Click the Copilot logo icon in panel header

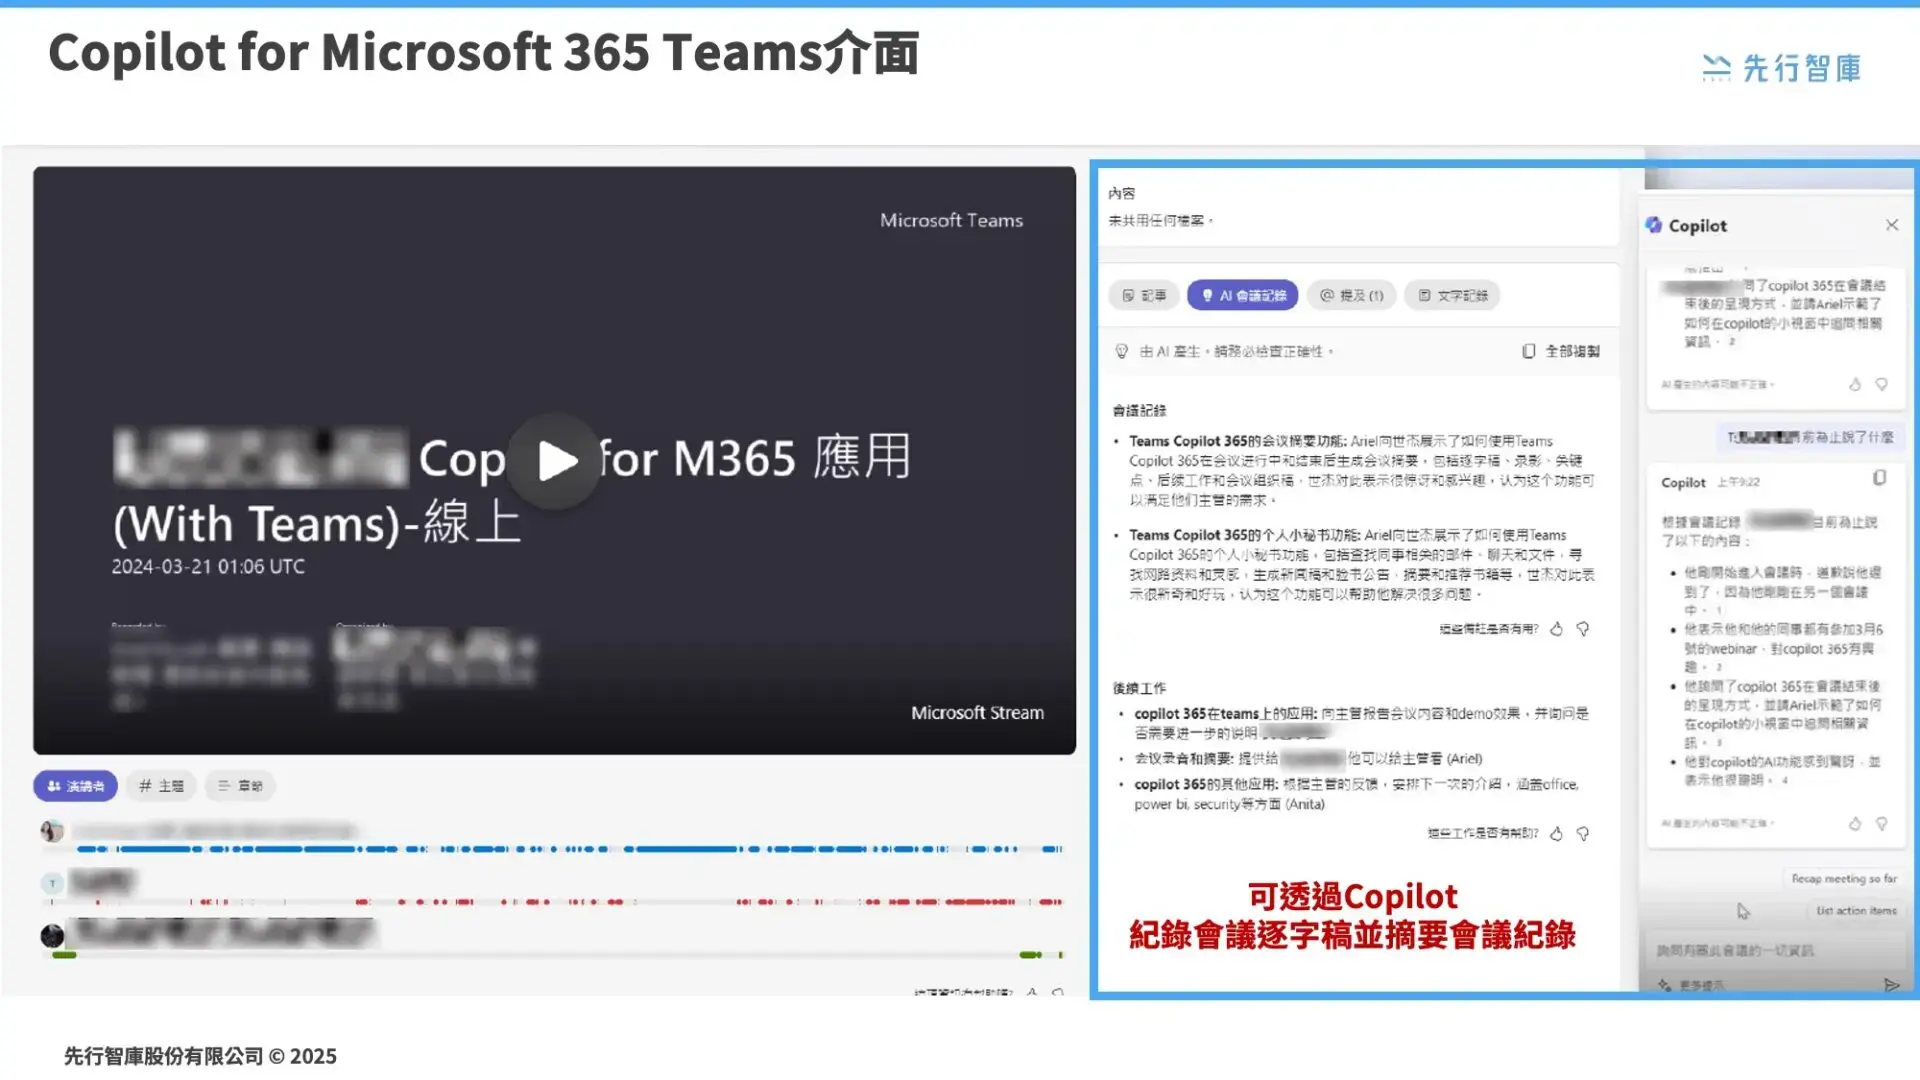[x=1654, y=225]
